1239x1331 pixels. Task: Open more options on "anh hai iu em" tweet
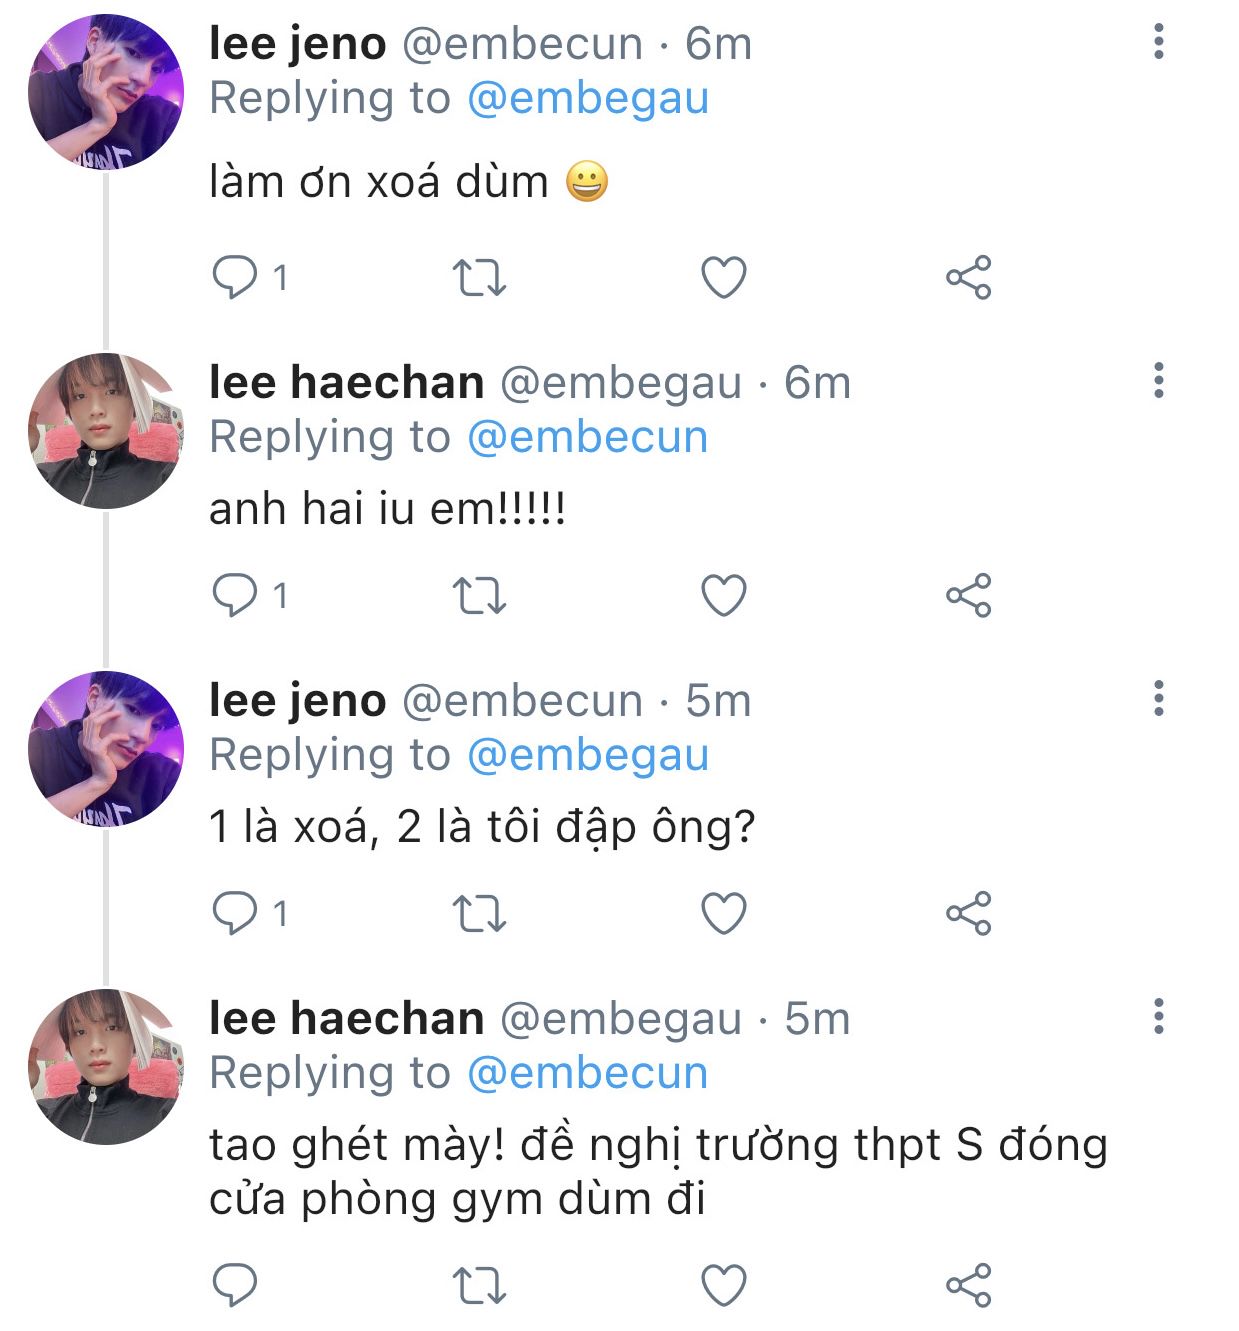click(1159, 381)
